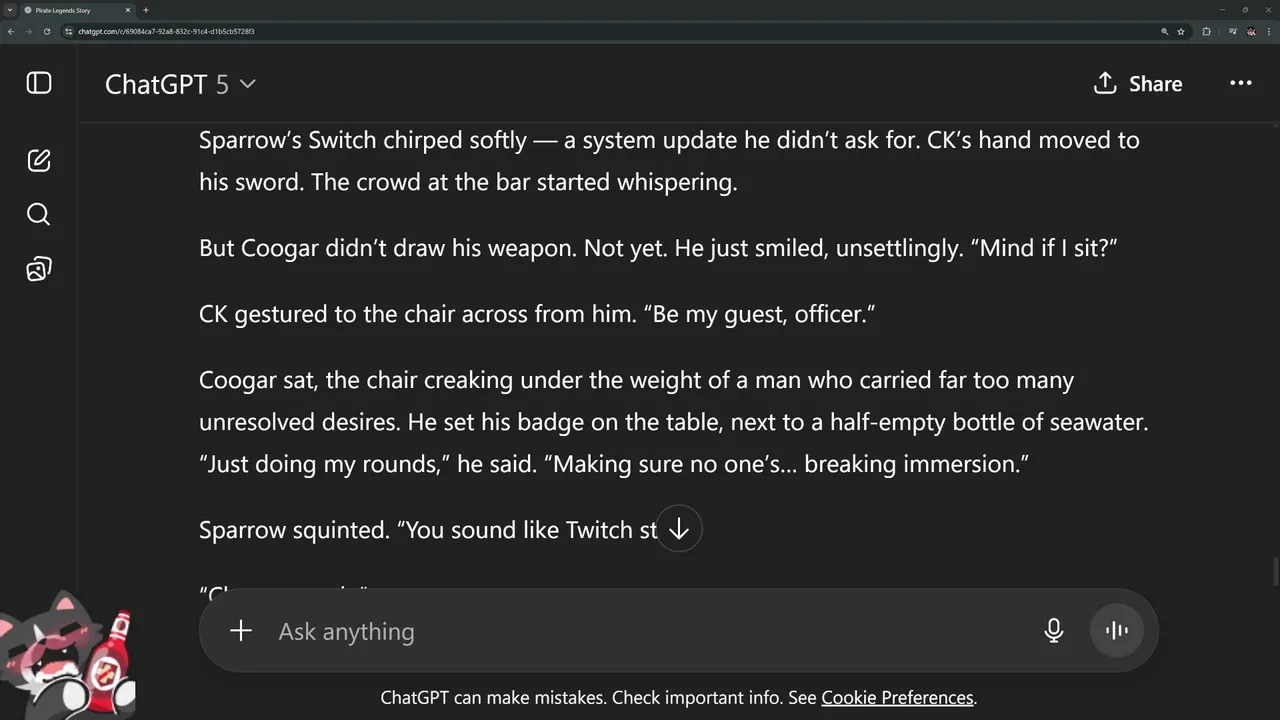1280x720 pixels.
Task: Open the three-dot conversation options menu
Action: pyautogui.click(x=1240, y=84)
